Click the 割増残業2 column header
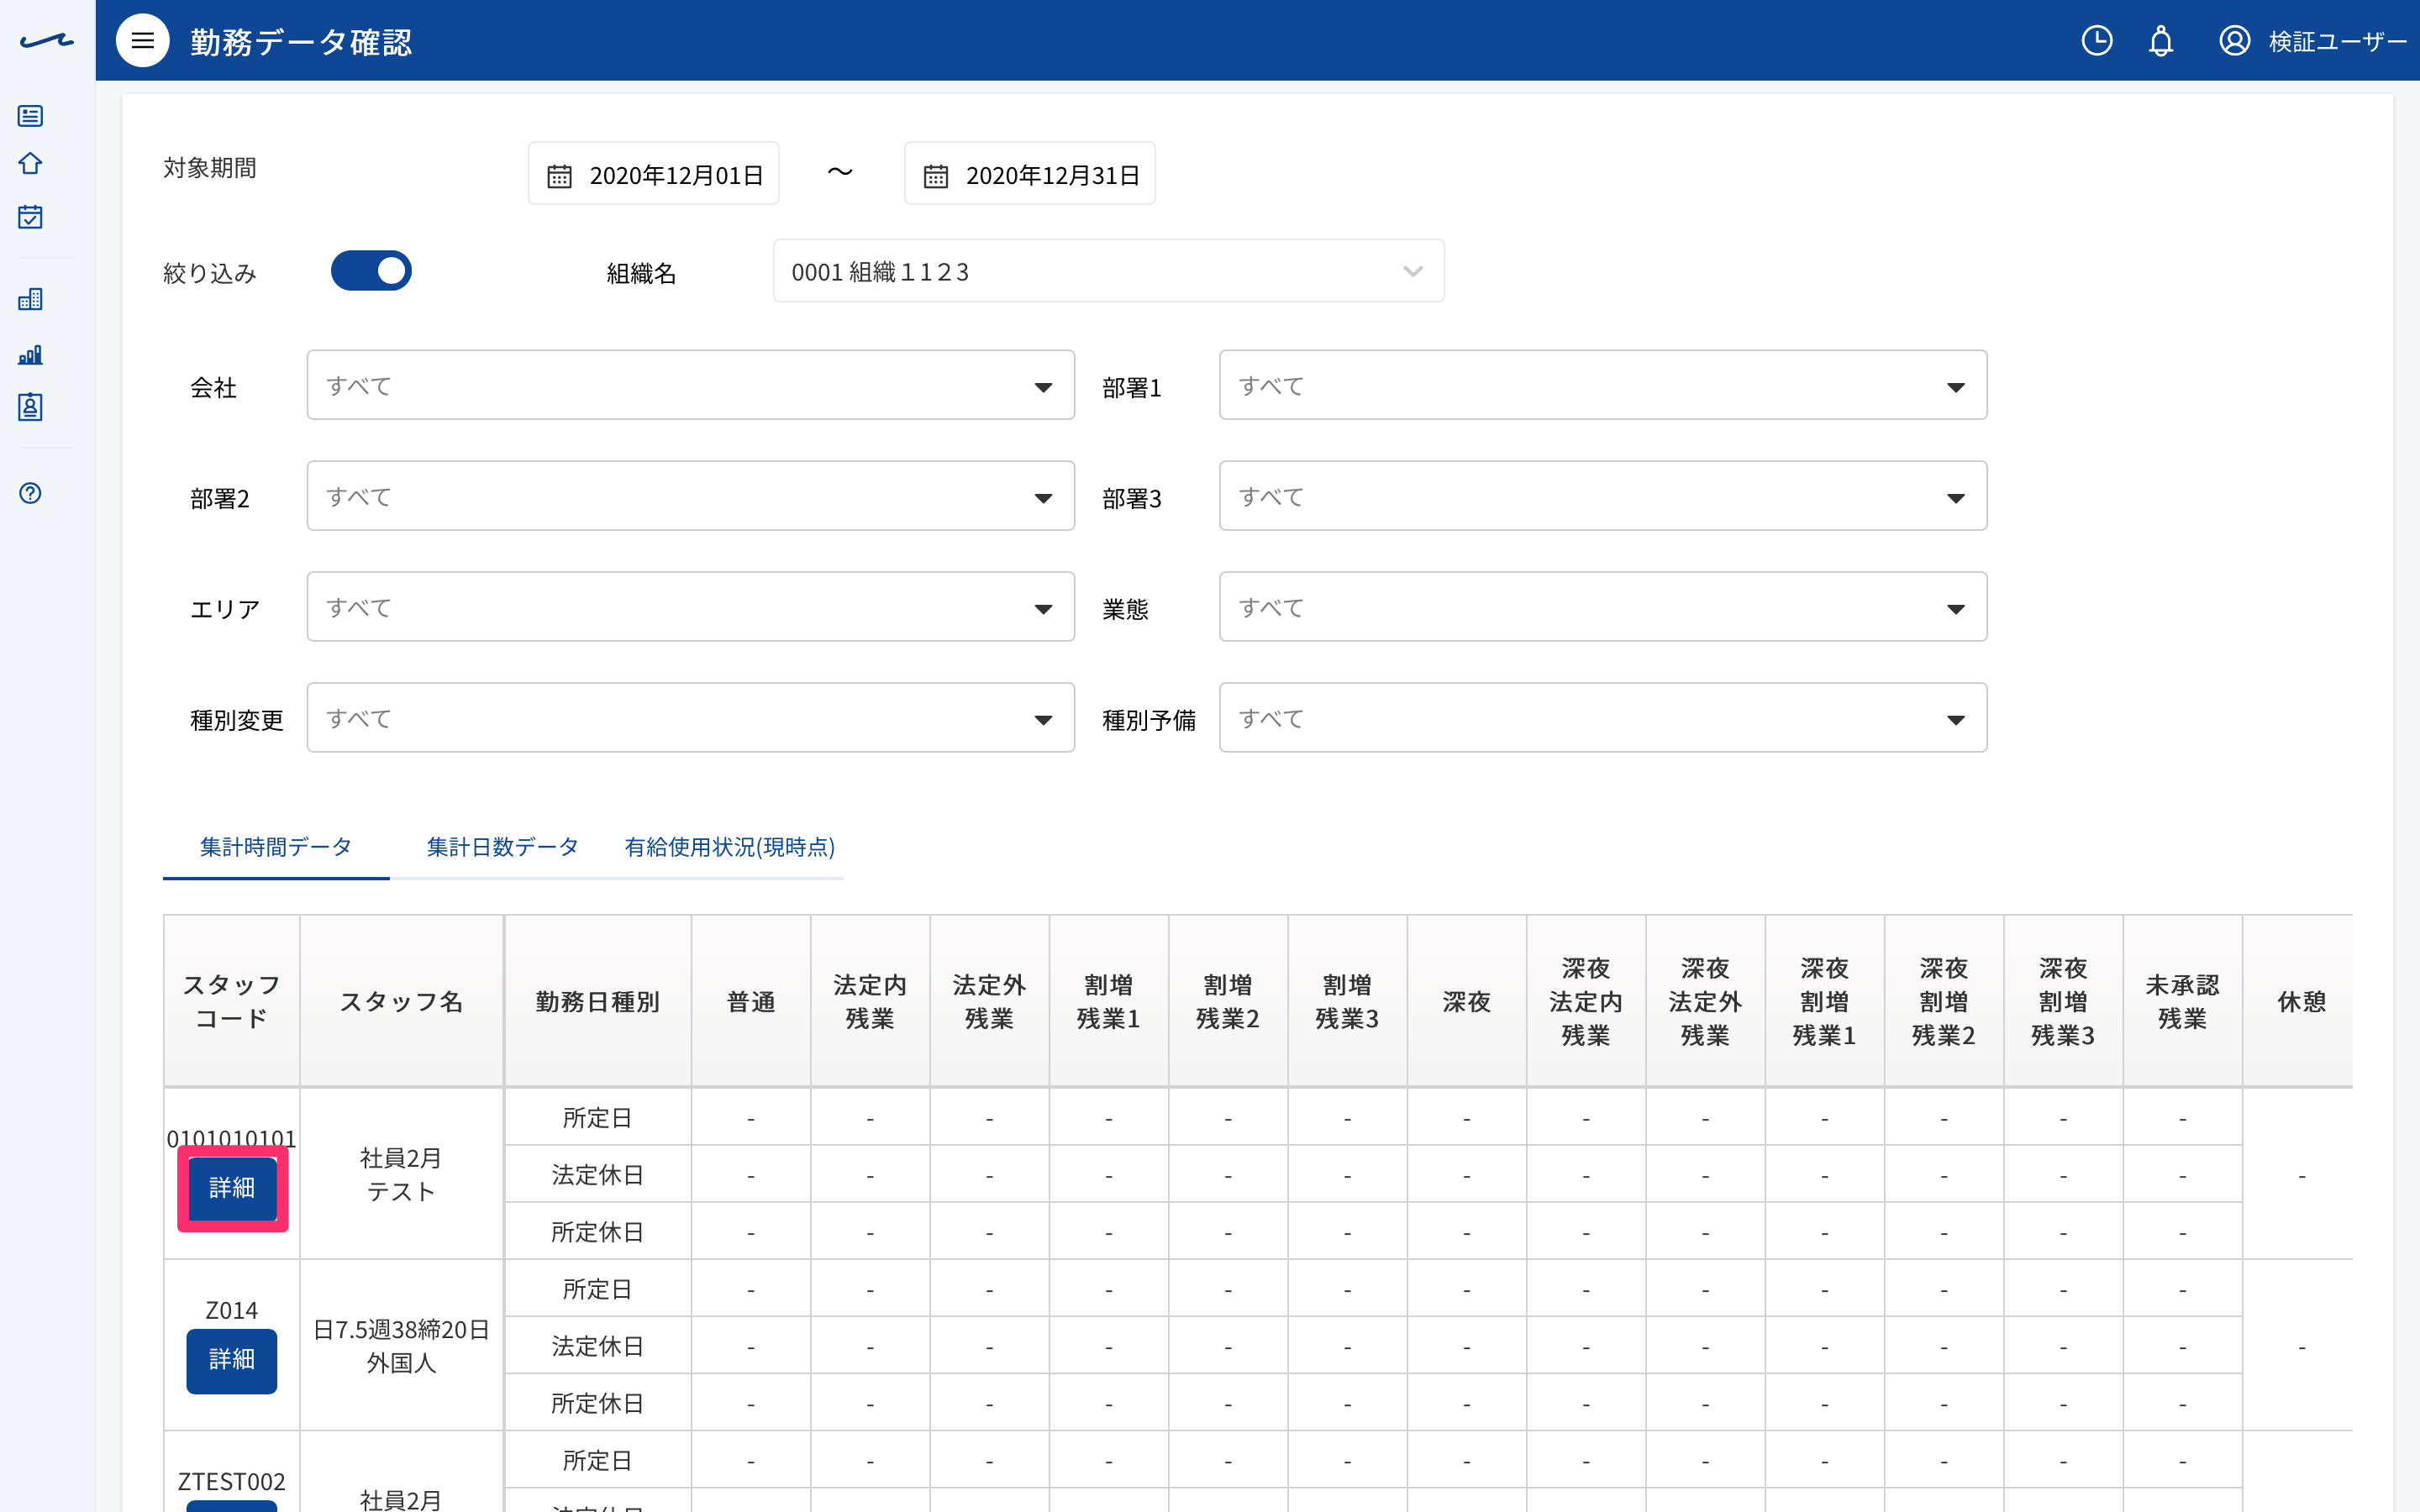 coord(1228,1002)
